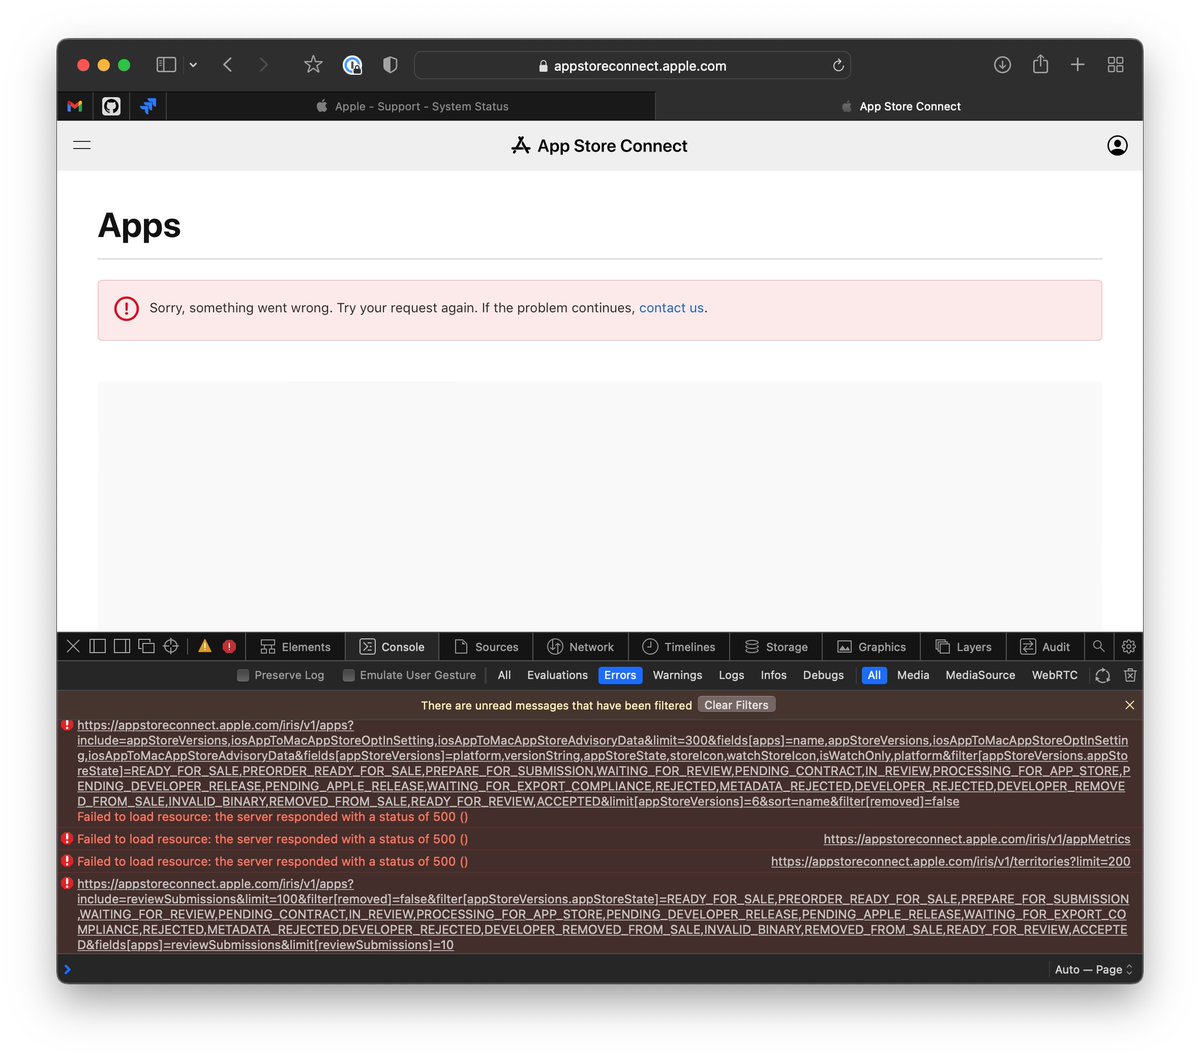Filter console by WebRTC
Screen dimensions: 1200x1059
click(x=1054, y=675)
